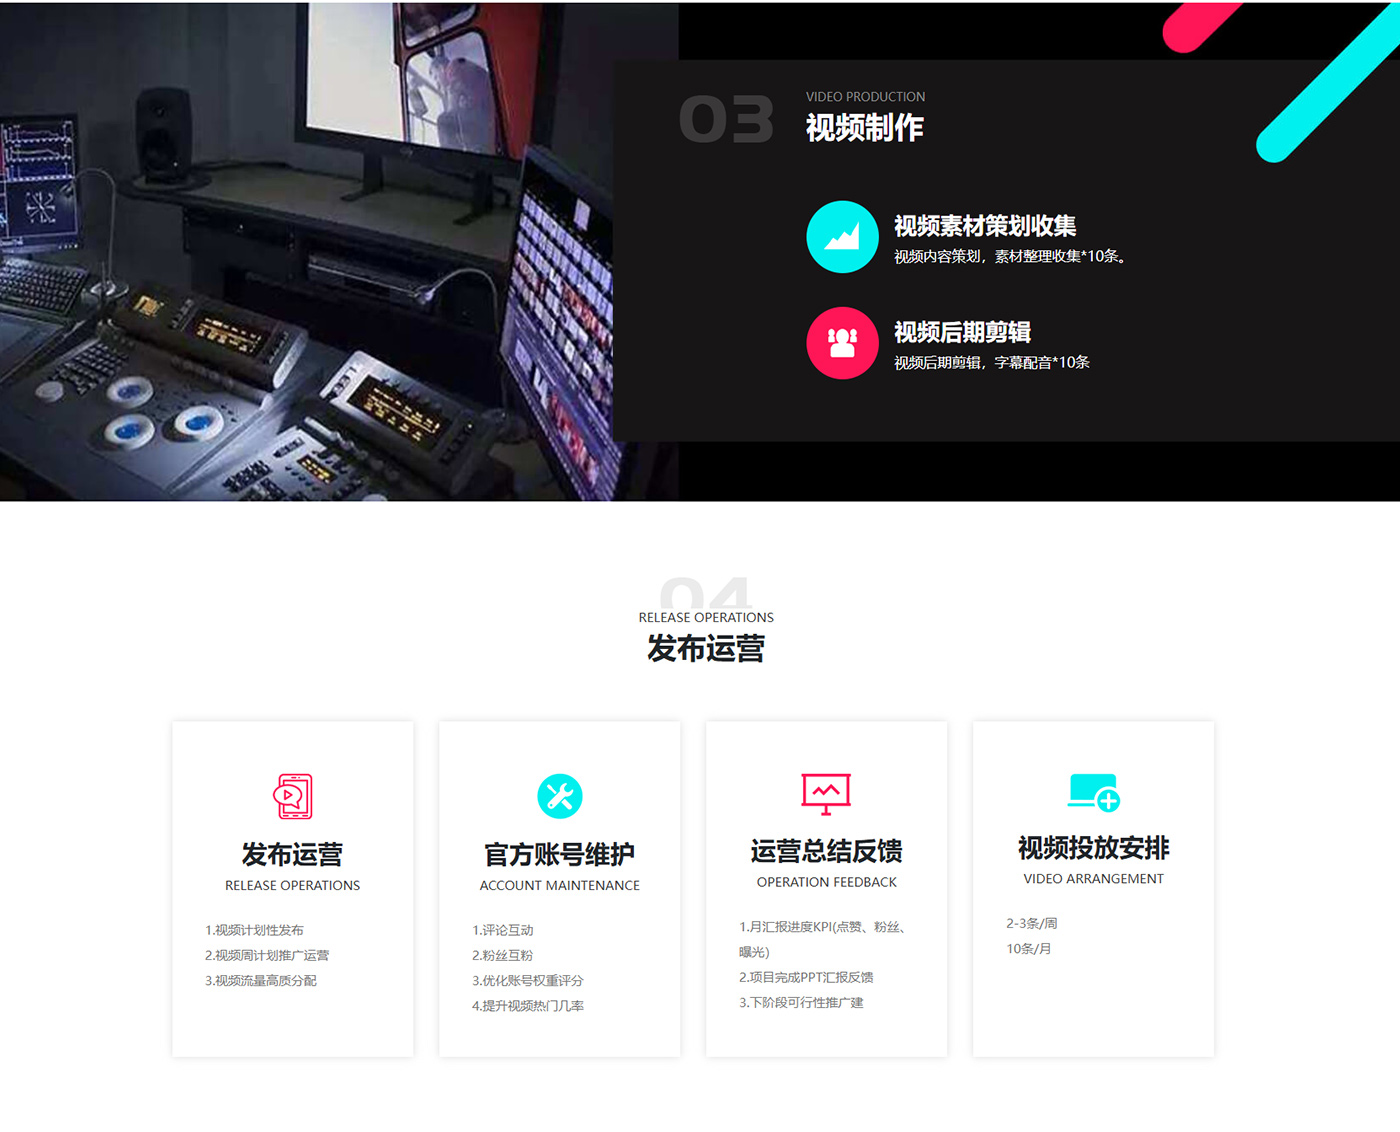The height and width of the screenshot is (1132, 1400).
Task: Select the 运营总结反馈 card title
Action: 826,851
